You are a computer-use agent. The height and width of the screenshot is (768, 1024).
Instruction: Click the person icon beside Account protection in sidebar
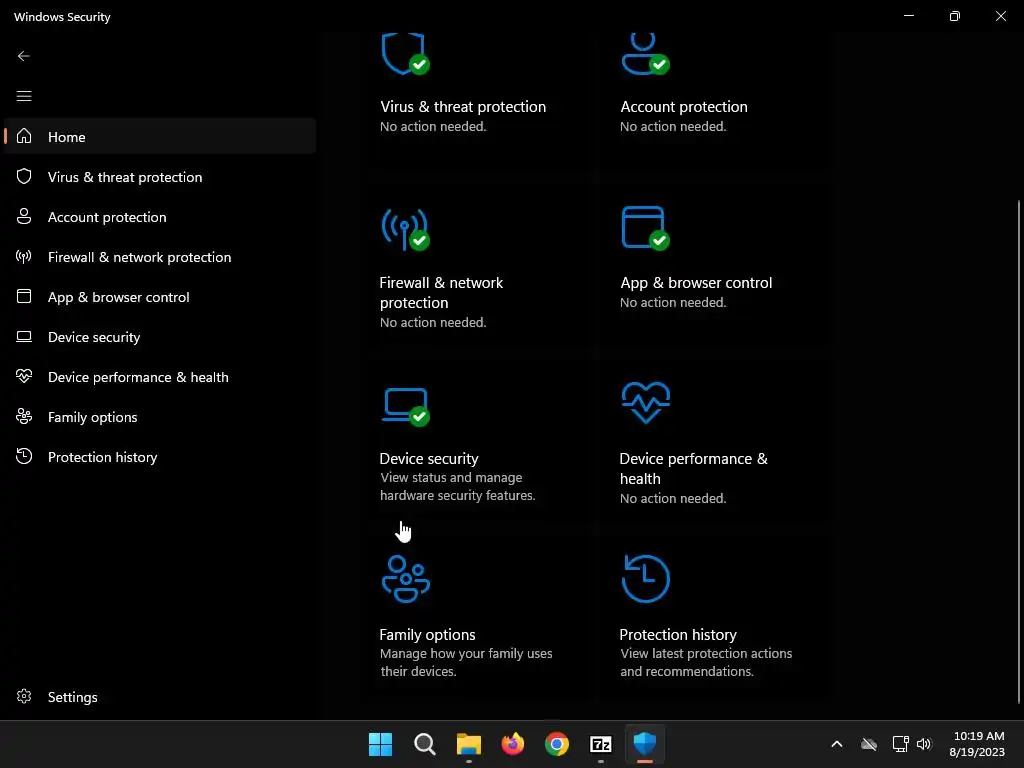[24, 216]
